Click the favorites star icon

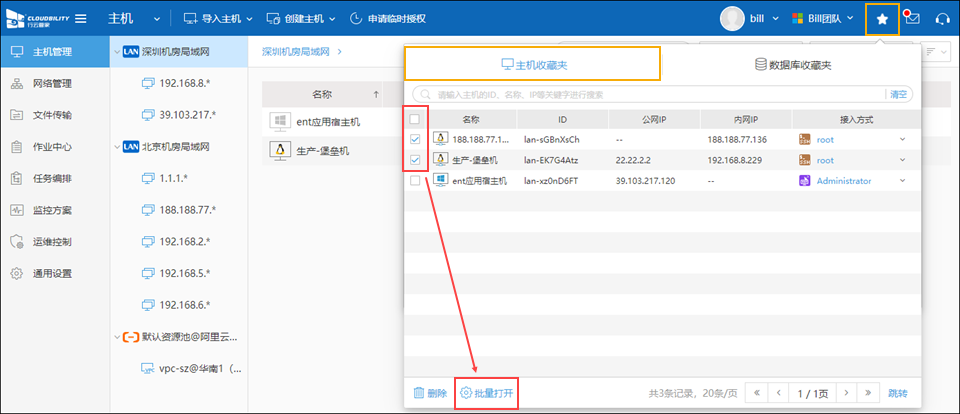point(881,19)
